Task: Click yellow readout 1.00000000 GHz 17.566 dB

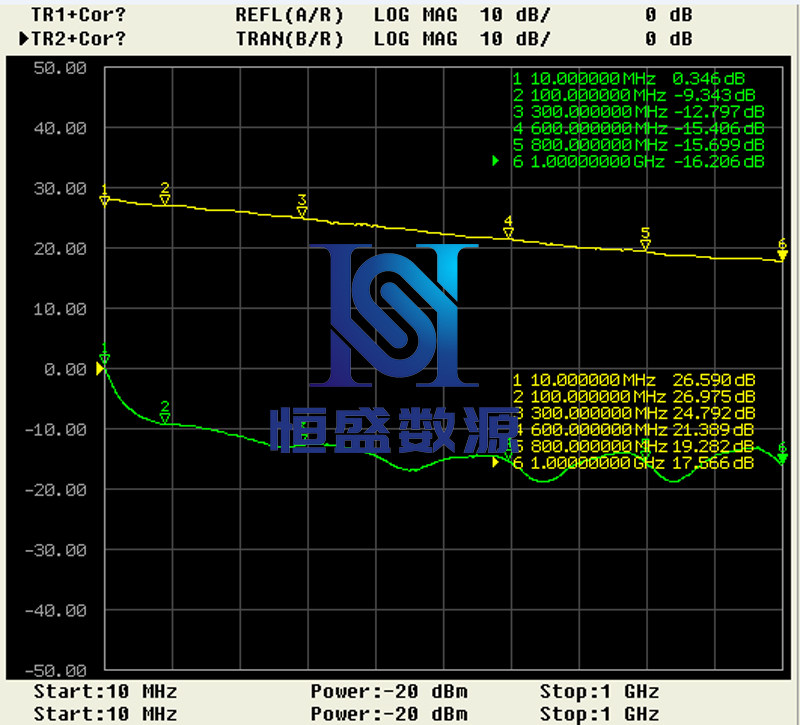Action: tap(634, 463)
